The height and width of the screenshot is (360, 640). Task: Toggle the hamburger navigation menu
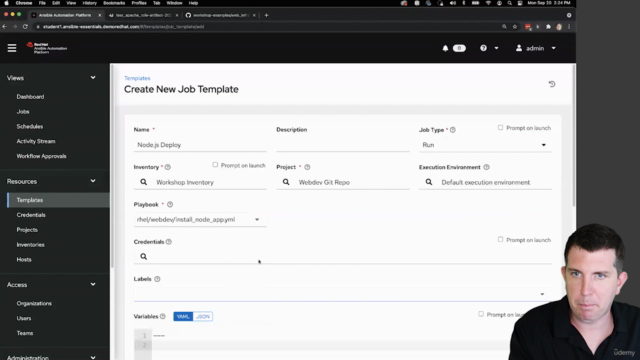(12, 48)
